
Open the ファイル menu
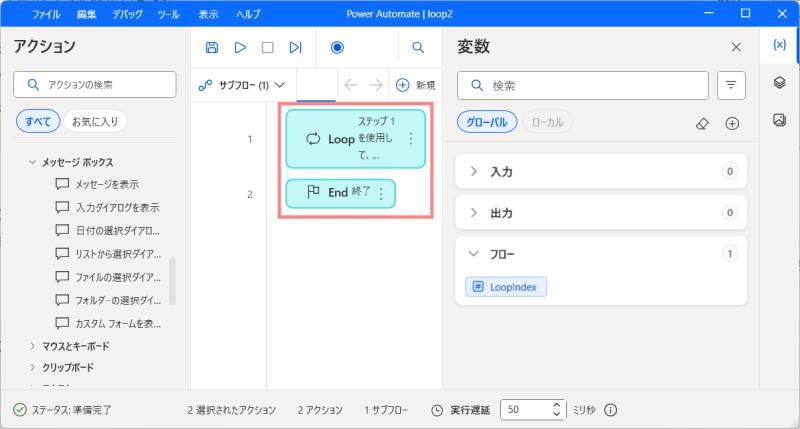pos(46,15)
